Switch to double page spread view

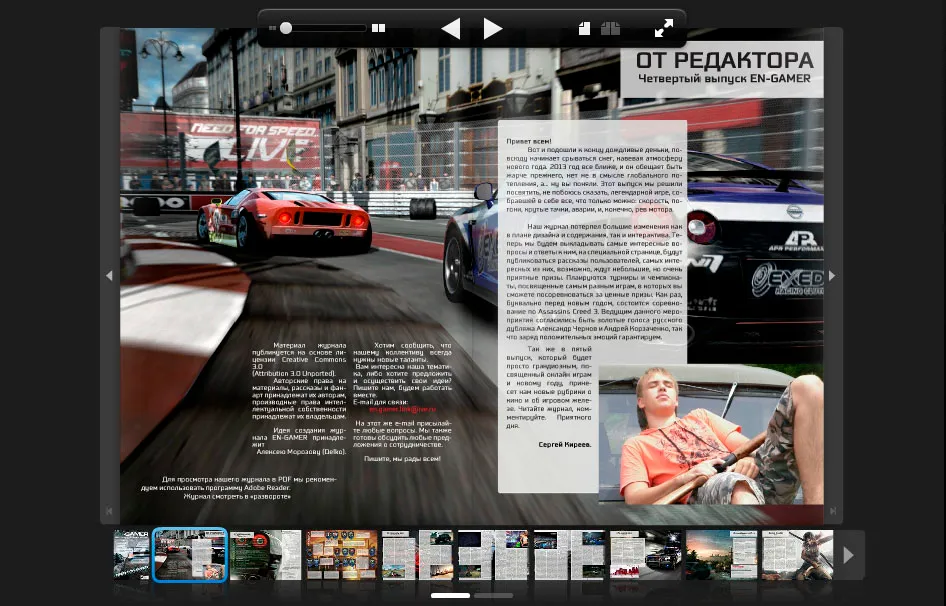point(610,29)
